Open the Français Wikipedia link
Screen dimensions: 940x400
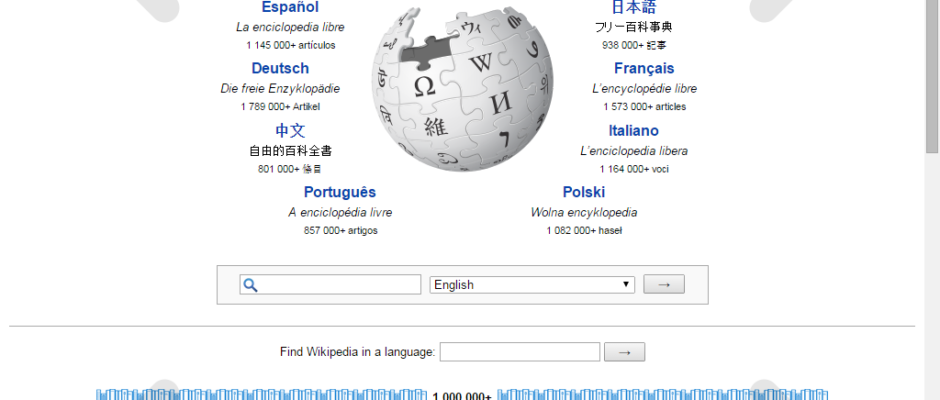[x=644, y=68]
